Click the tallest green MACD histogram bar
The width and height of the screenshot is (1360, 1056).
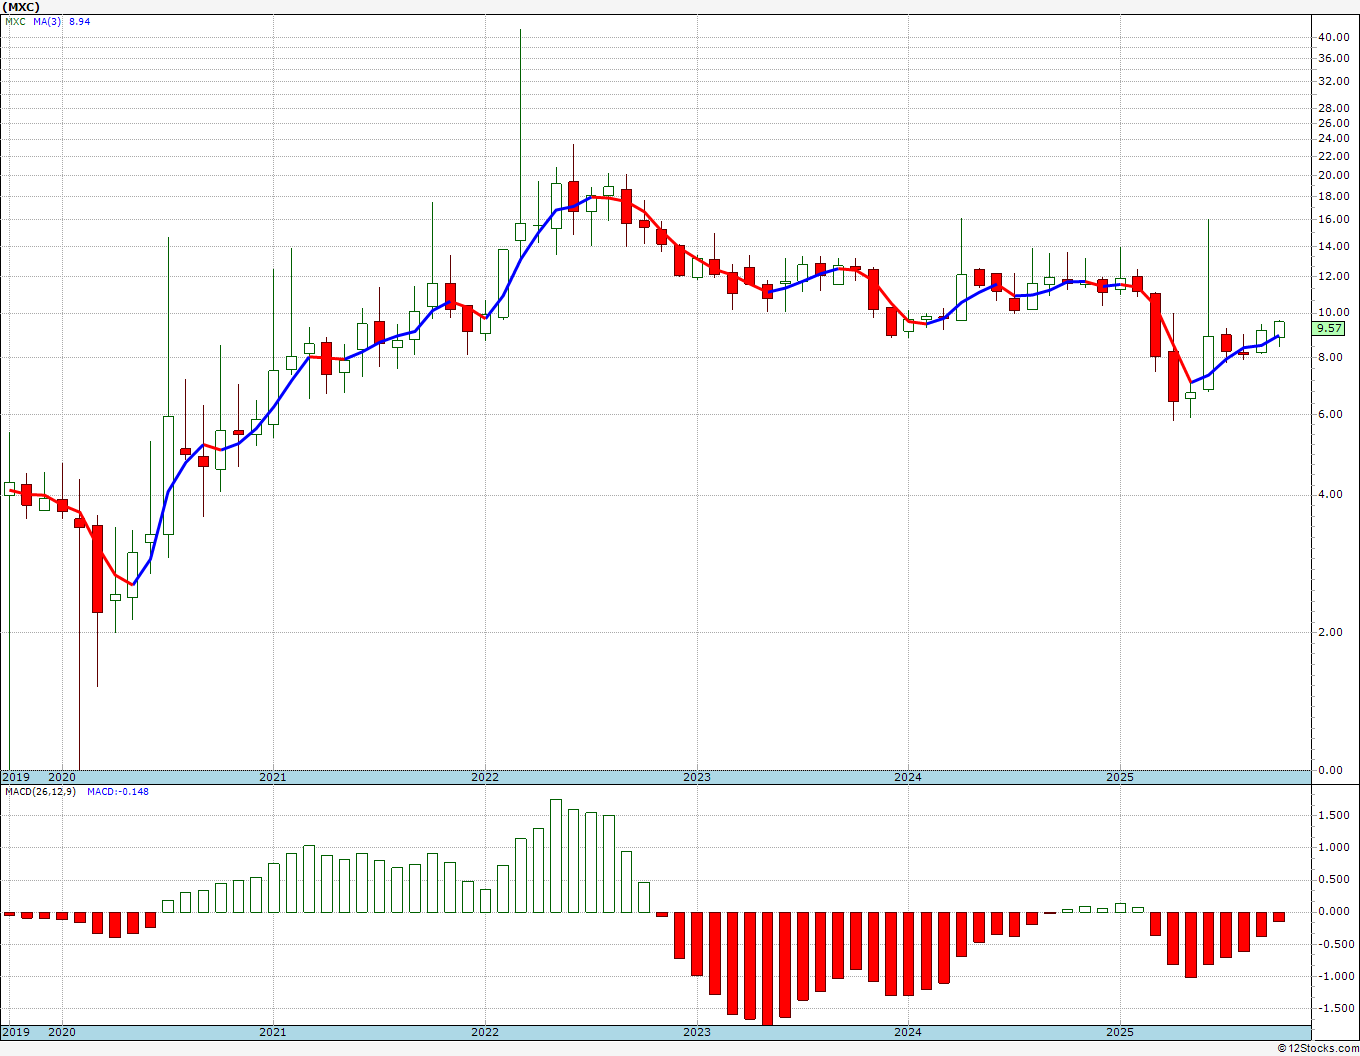(x=556, y=856)
